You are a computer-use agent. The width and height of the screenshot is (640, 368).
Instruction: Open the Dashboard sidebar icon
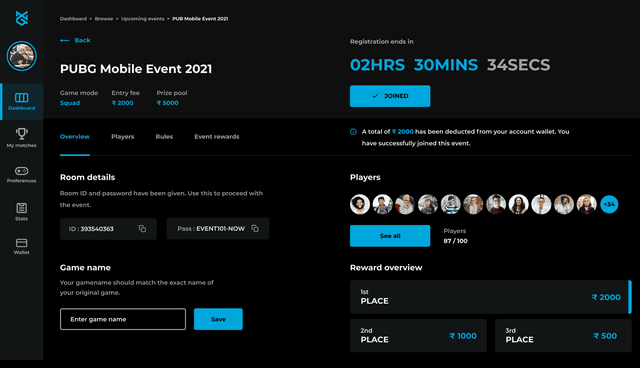22,98
